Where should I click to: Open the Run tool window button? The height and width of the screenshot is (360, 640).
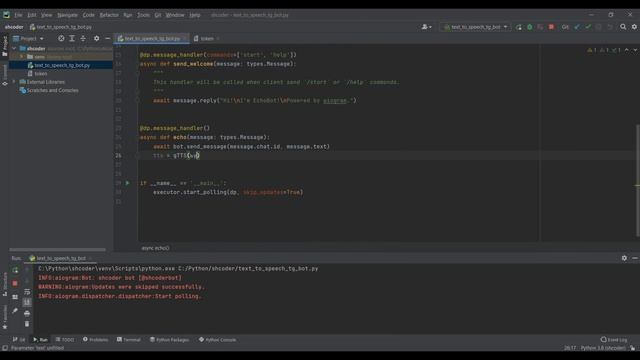40,340
